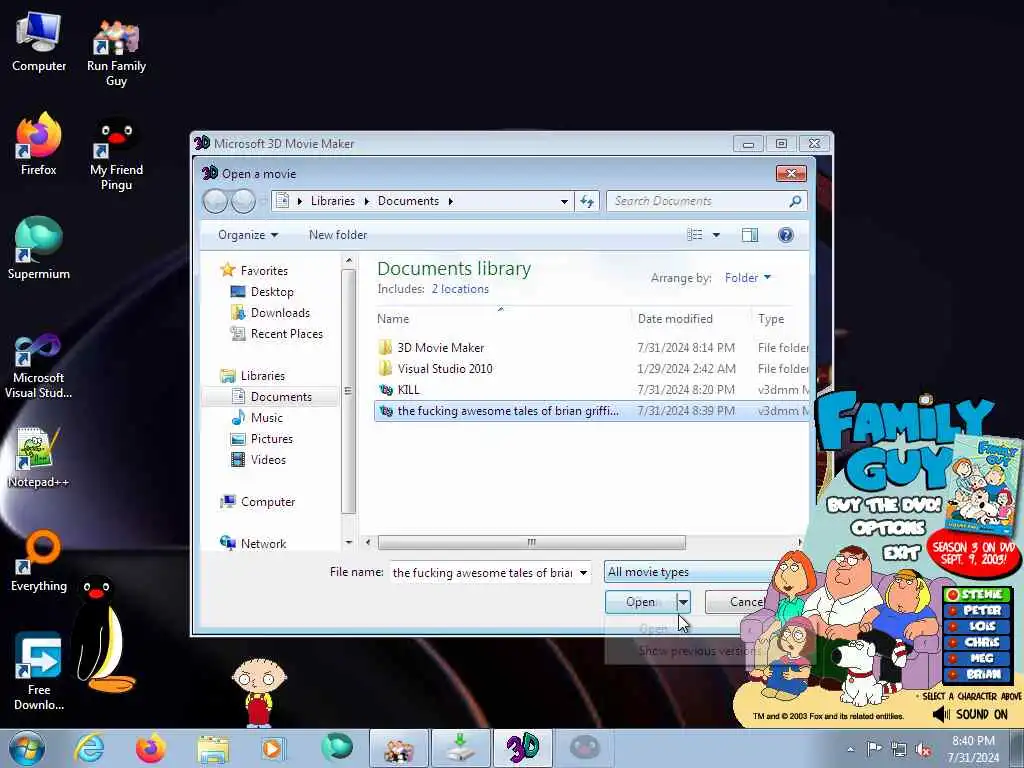Click the network tray icon

(x=899, y=749)
